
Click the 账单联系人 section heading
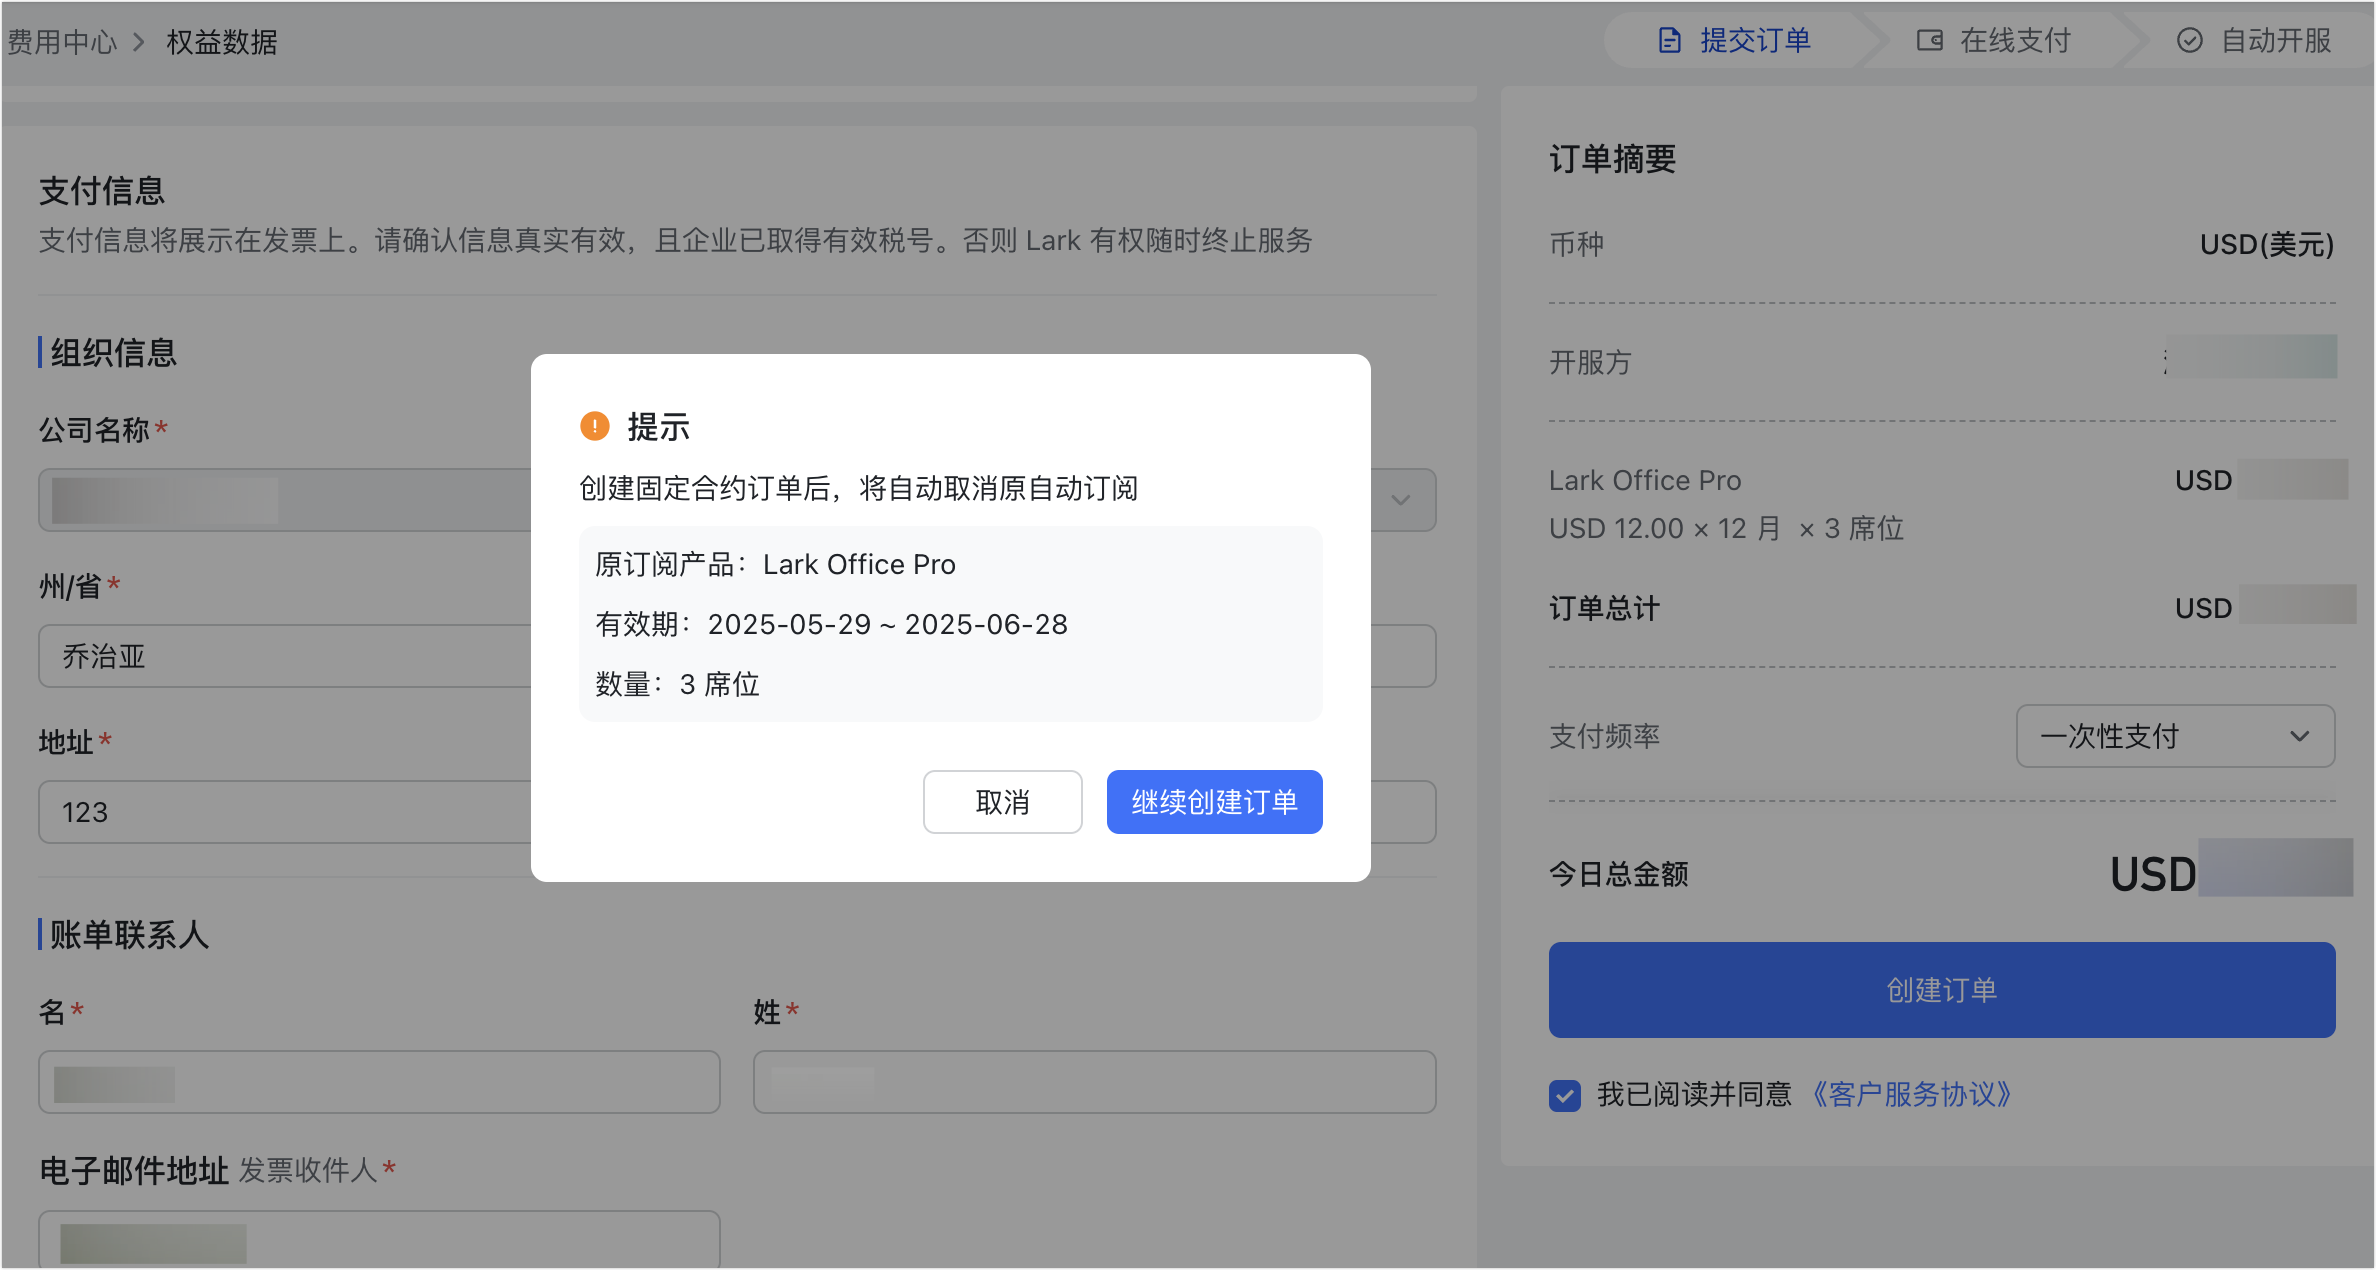pyautogui.click(x=129, y=934)
